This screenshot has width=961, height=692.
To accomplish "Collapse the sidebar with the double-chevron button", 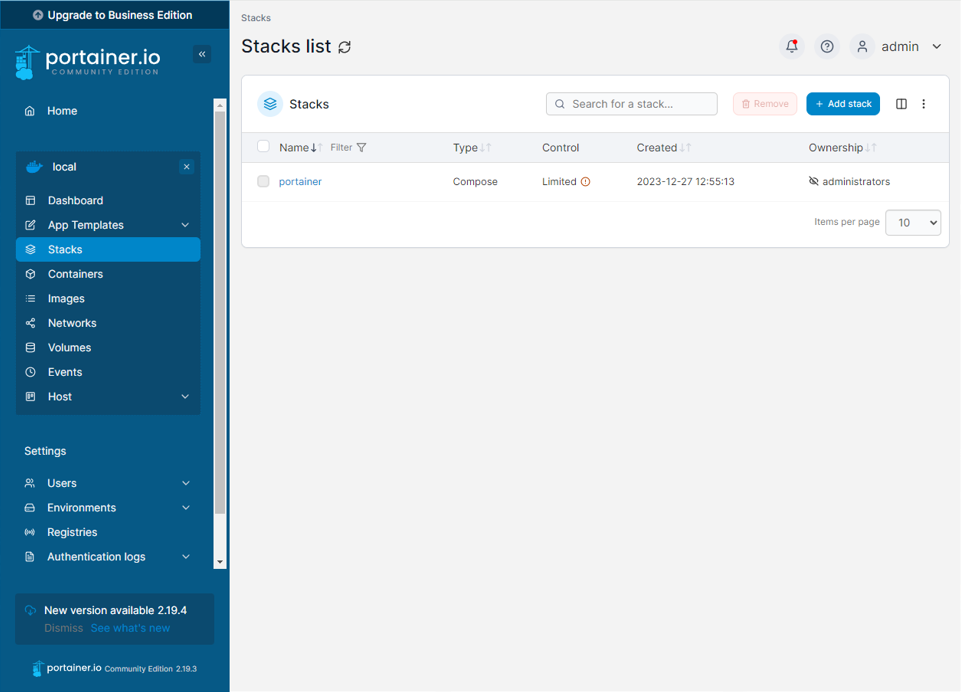I will (x=202, y=54).
